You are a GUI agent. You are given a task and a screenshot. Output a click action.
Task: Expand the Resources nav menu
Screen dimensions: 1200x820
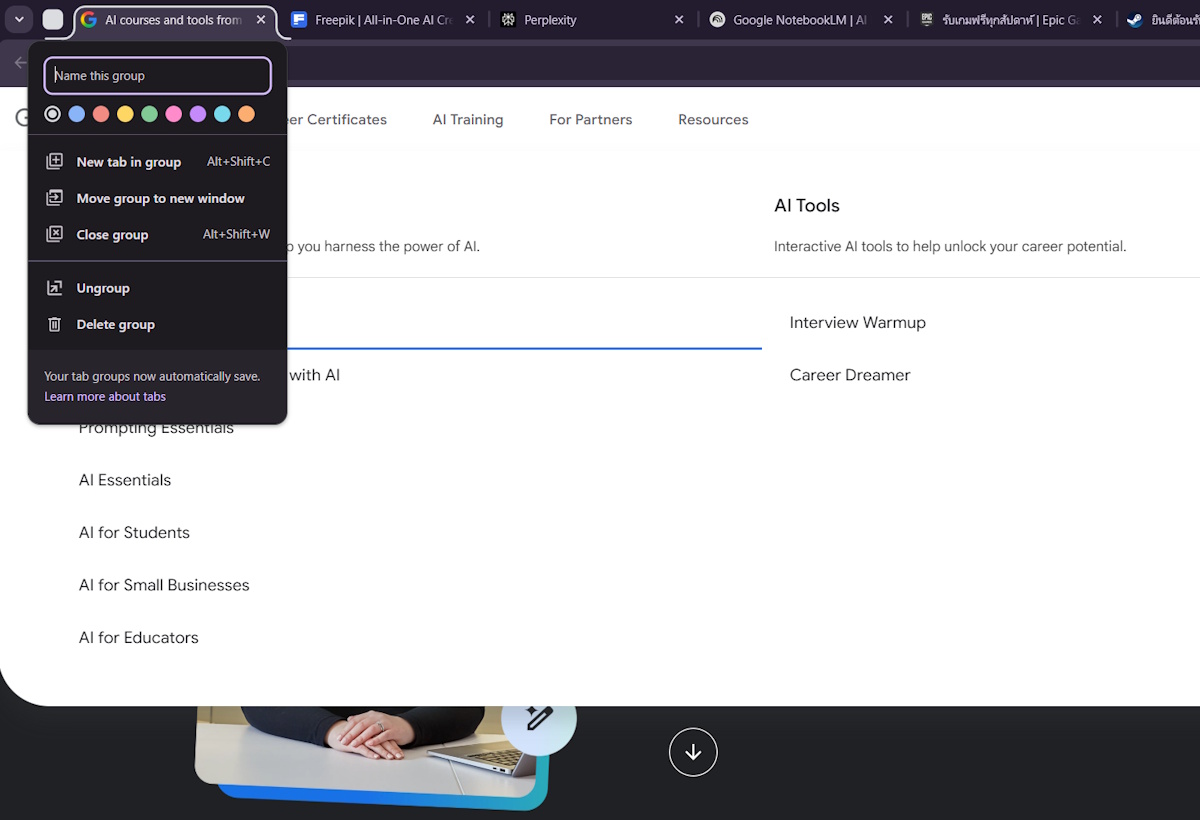[713, 120]
